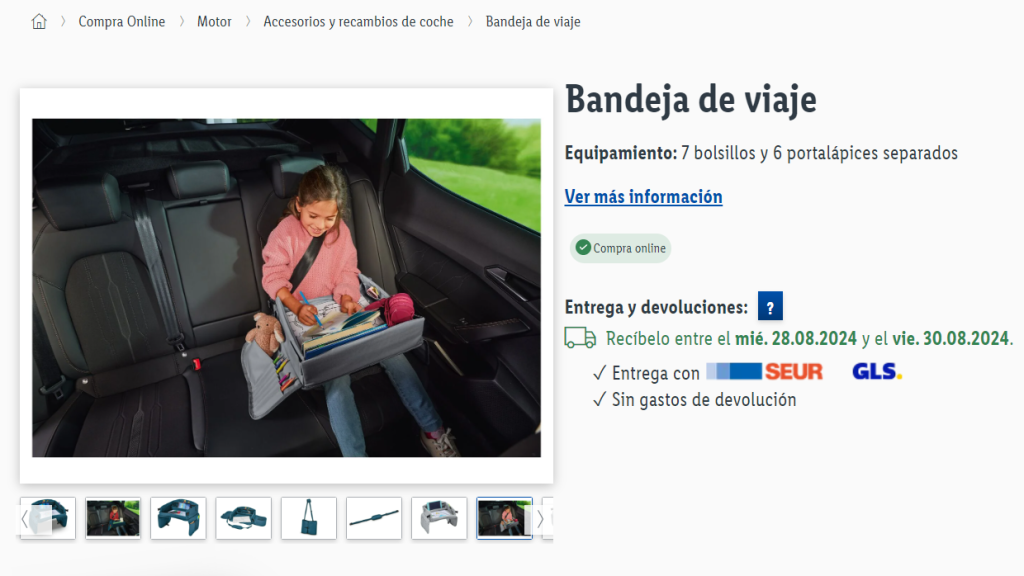This screenshot has height=576, width=1024.
Task: Select strap-only thumbnail
Action: coord(374,518)
